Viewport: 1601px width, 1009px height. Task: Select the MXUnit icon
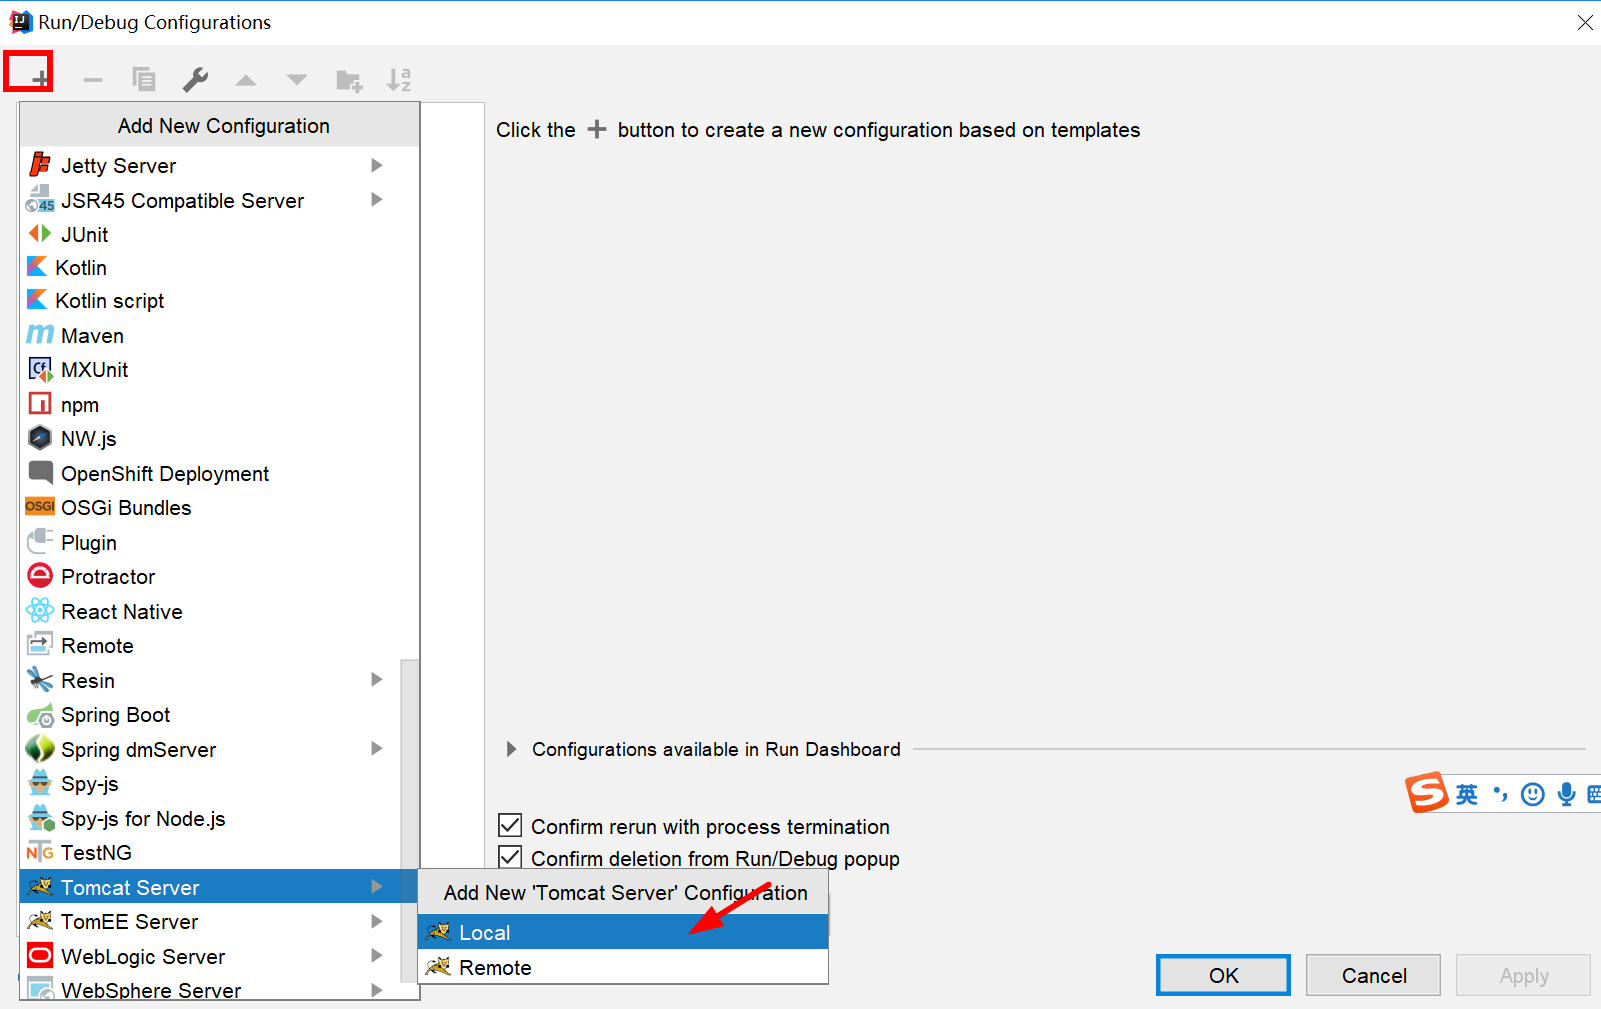[40, 369]
